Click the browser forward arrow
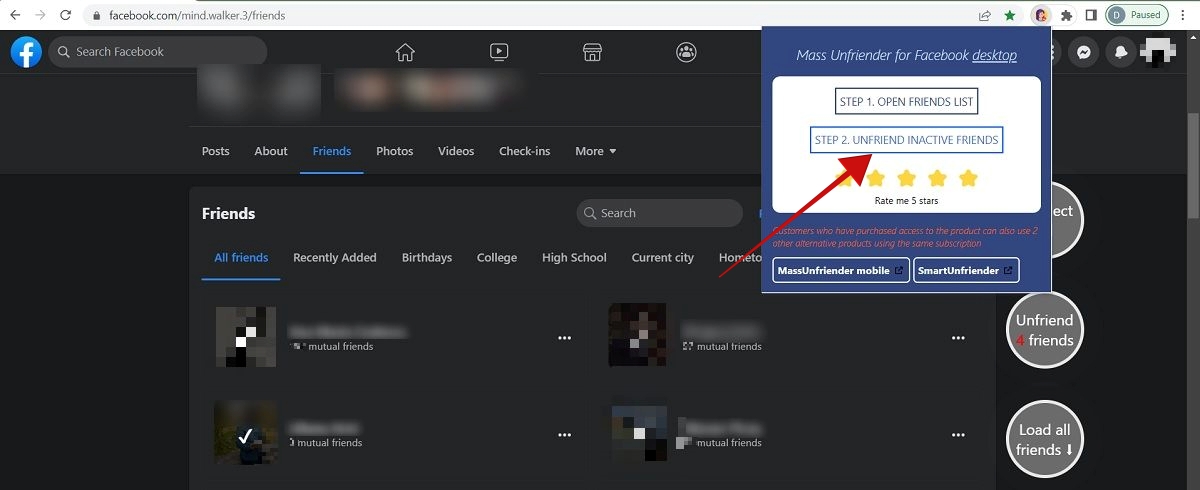Image resolution: width=1200 pixels, height=490 pixels. click(x=40, y=16)
